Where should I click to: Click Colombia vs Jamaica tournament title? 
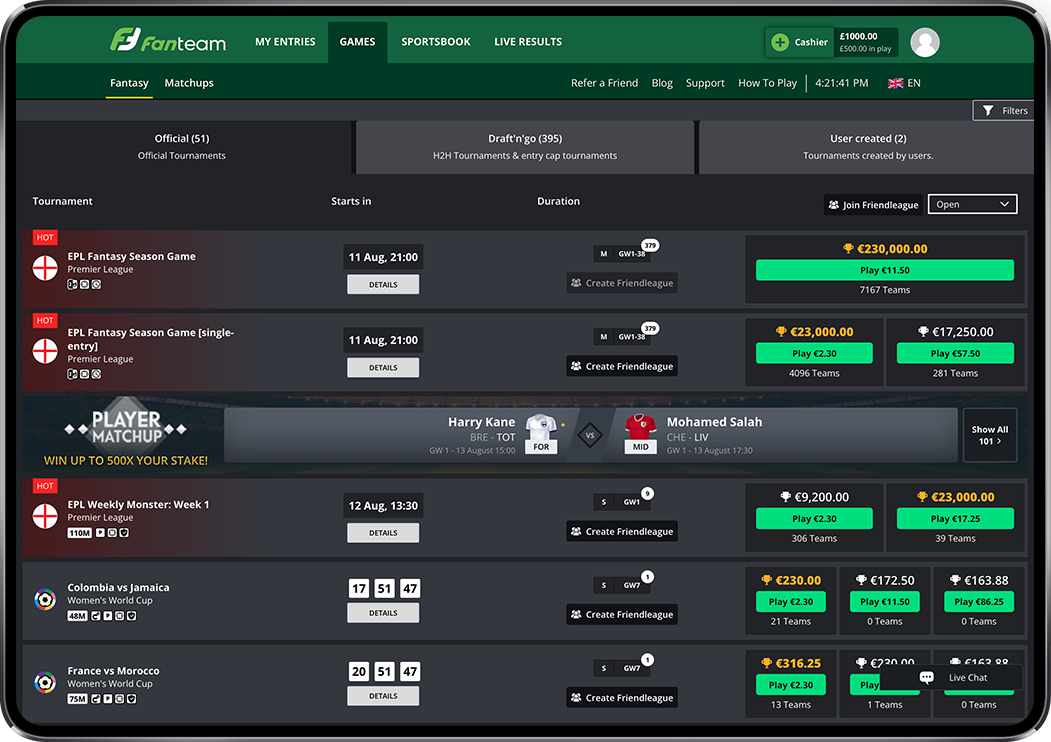(118, 587)
